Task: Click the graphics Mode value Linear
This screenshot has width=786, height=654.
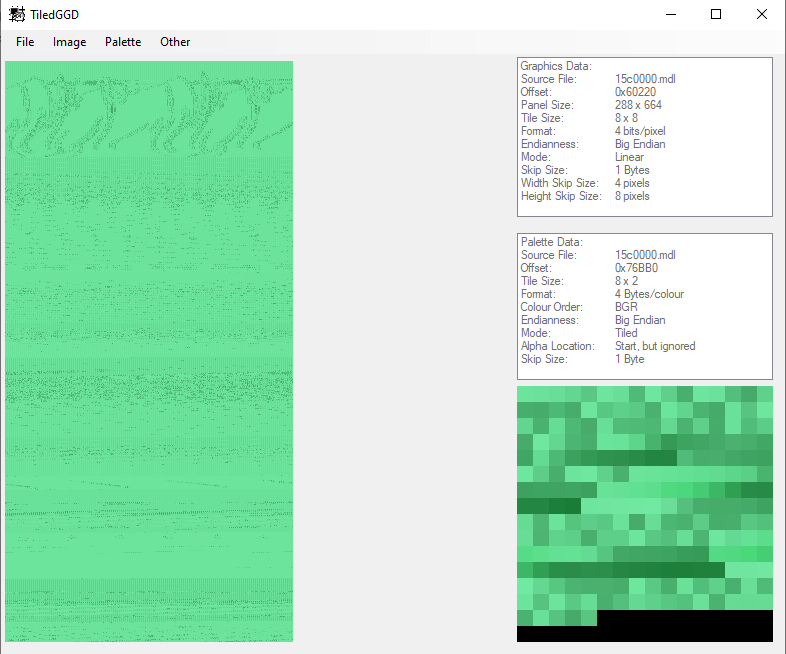Action: click(629, 157)
